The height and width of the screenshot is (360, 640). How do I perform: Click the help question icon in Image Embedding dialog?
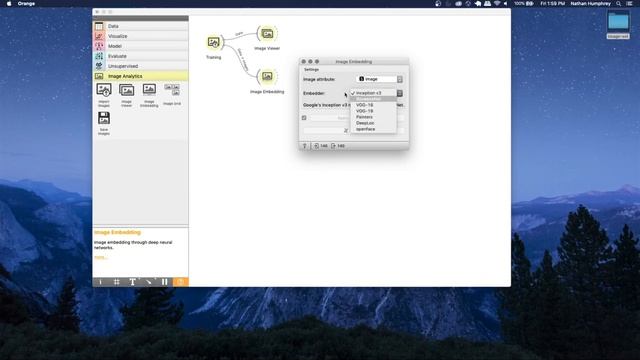(304, 146)
